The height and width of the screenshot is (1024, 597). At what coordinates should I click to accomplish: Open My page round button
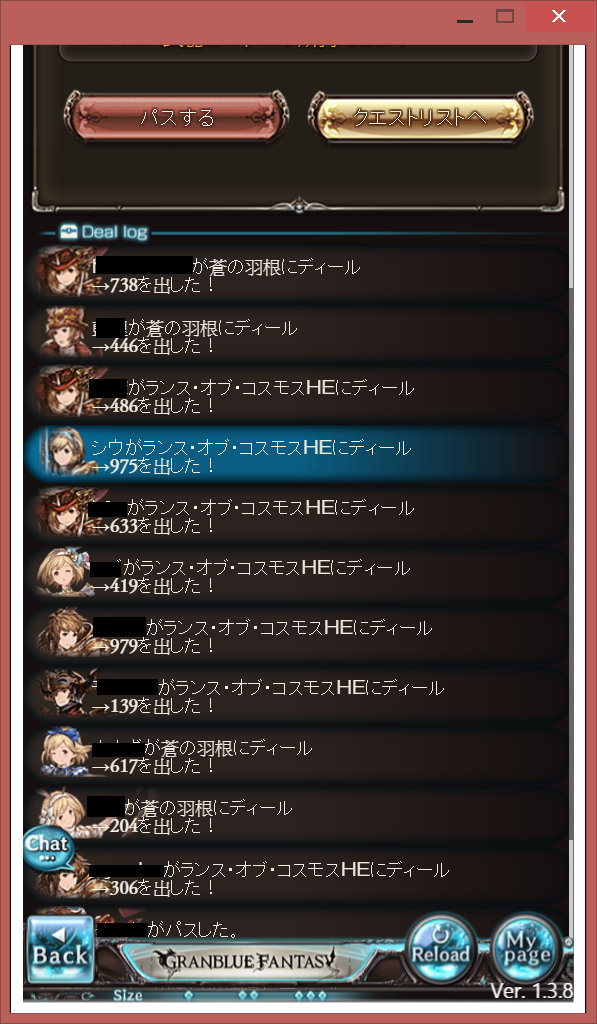[x=526, y=948]
